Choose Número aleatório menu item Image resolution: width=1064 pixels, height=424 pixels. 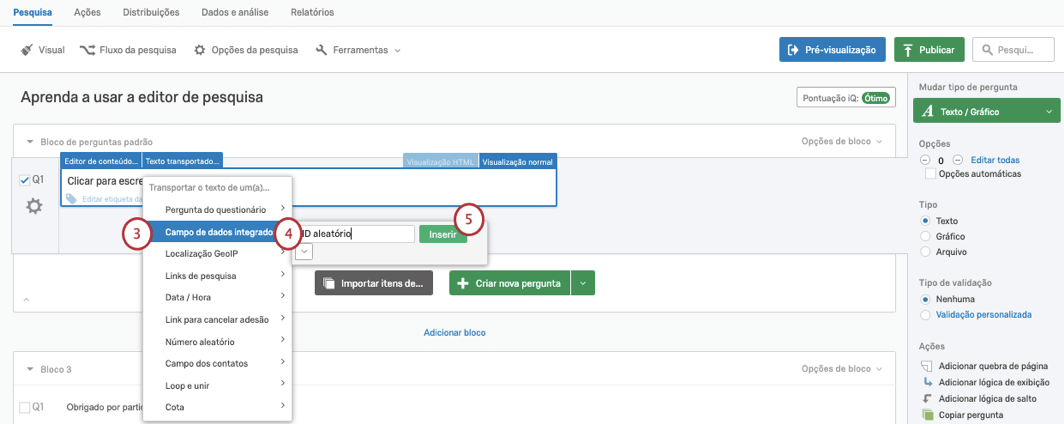pyautogui.click(x=218, y=341)
